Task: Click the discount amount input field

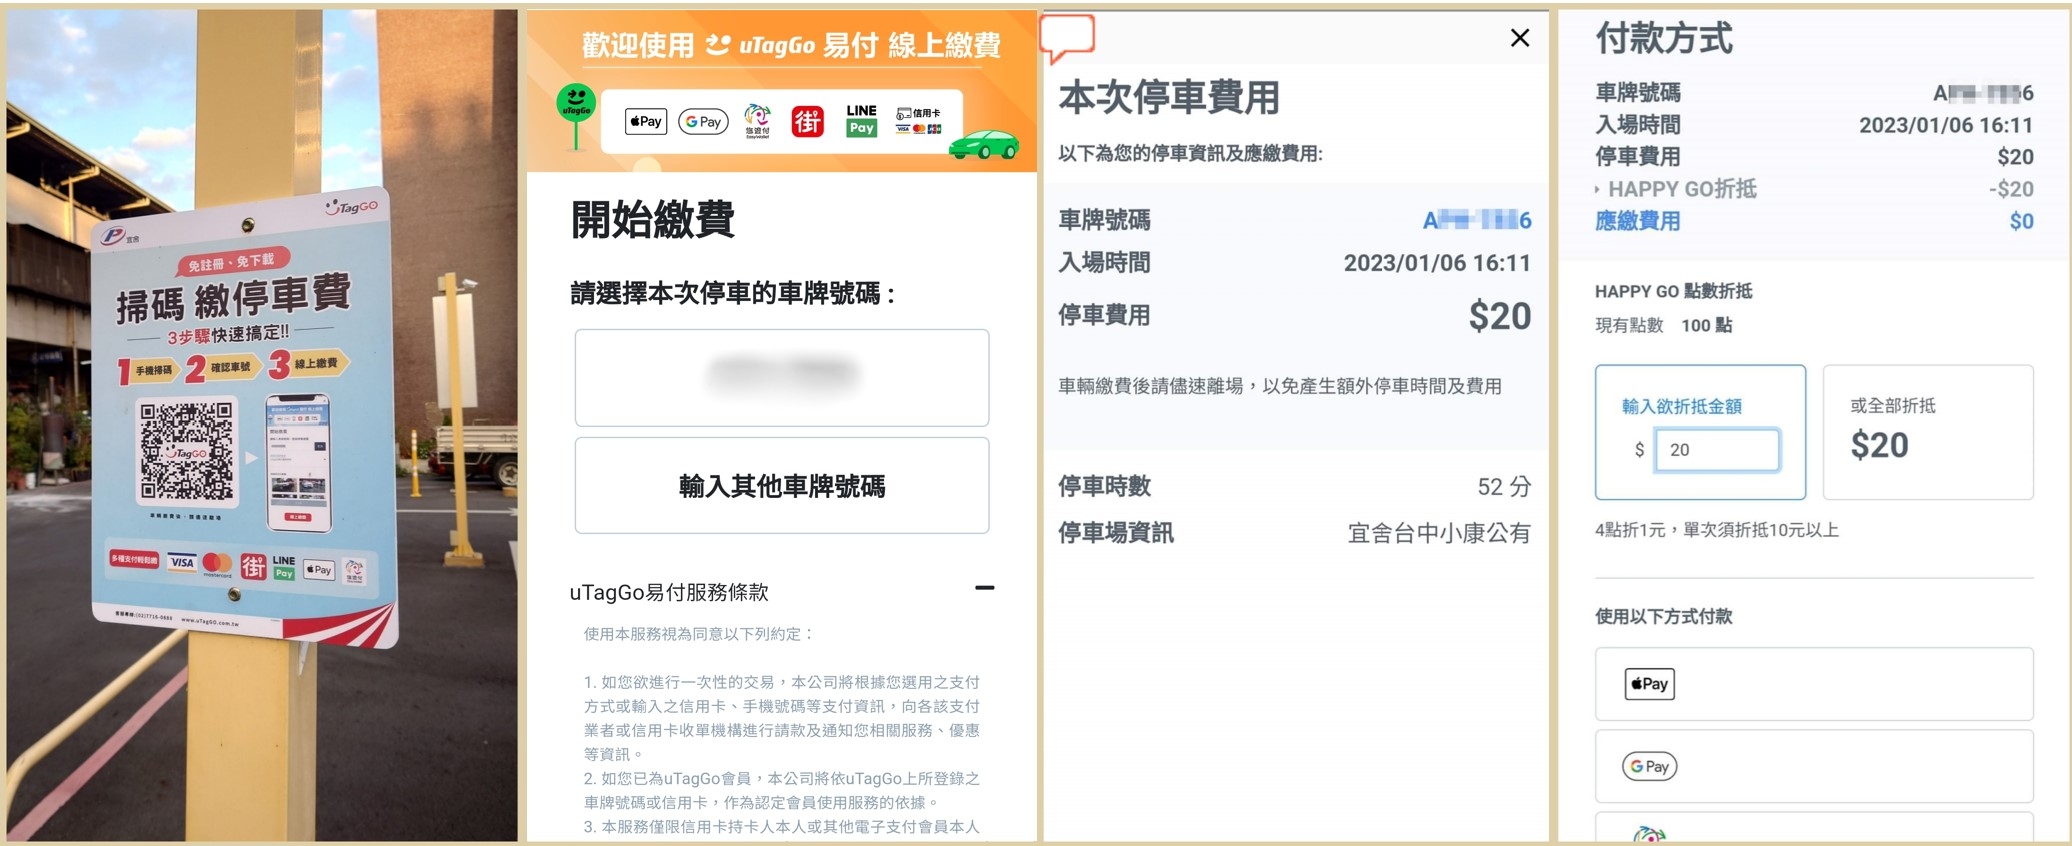Action: coord(1716,450)
